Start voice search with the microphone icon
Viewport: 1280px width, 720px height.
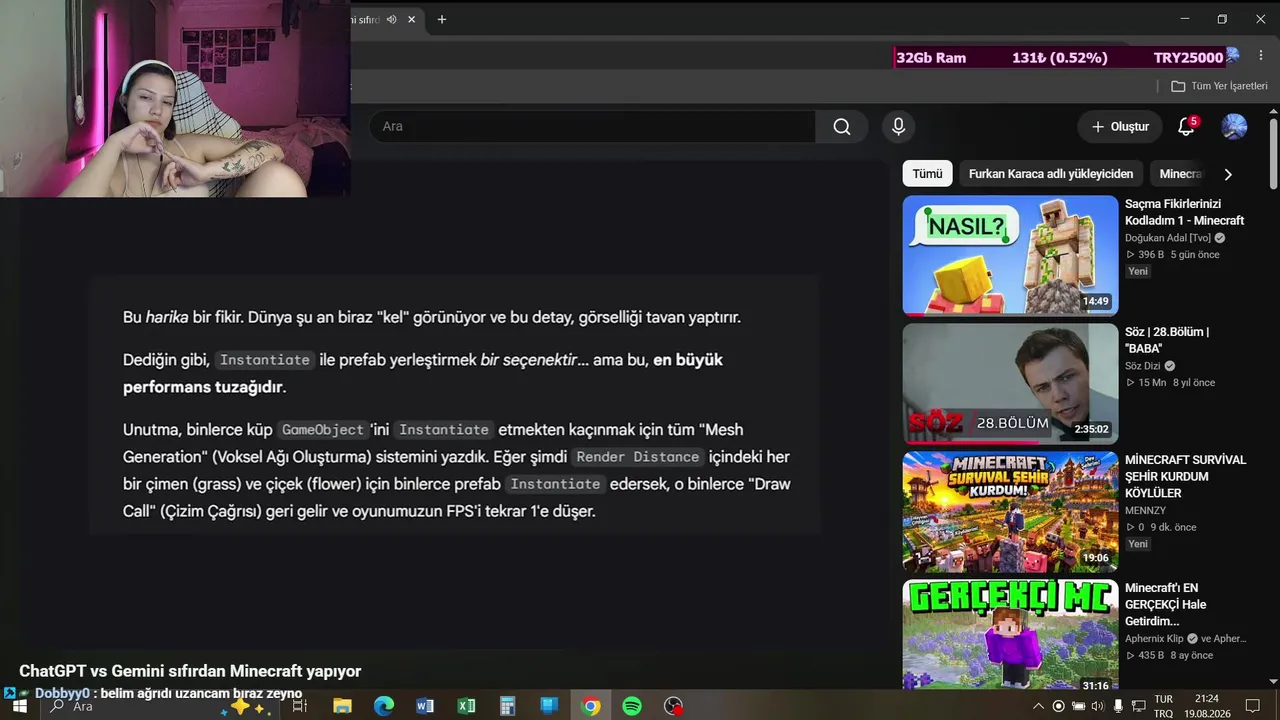(x=898, y=127)
